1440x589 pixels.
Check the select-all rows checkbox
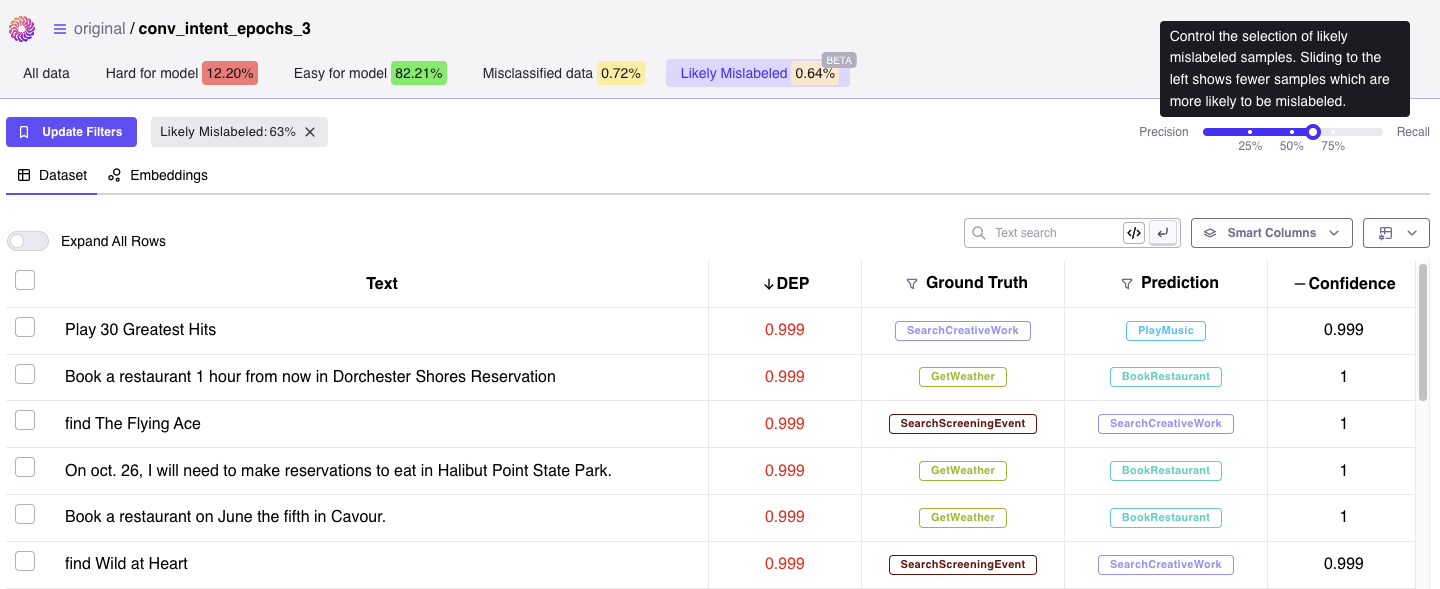(x=25, y=280)
